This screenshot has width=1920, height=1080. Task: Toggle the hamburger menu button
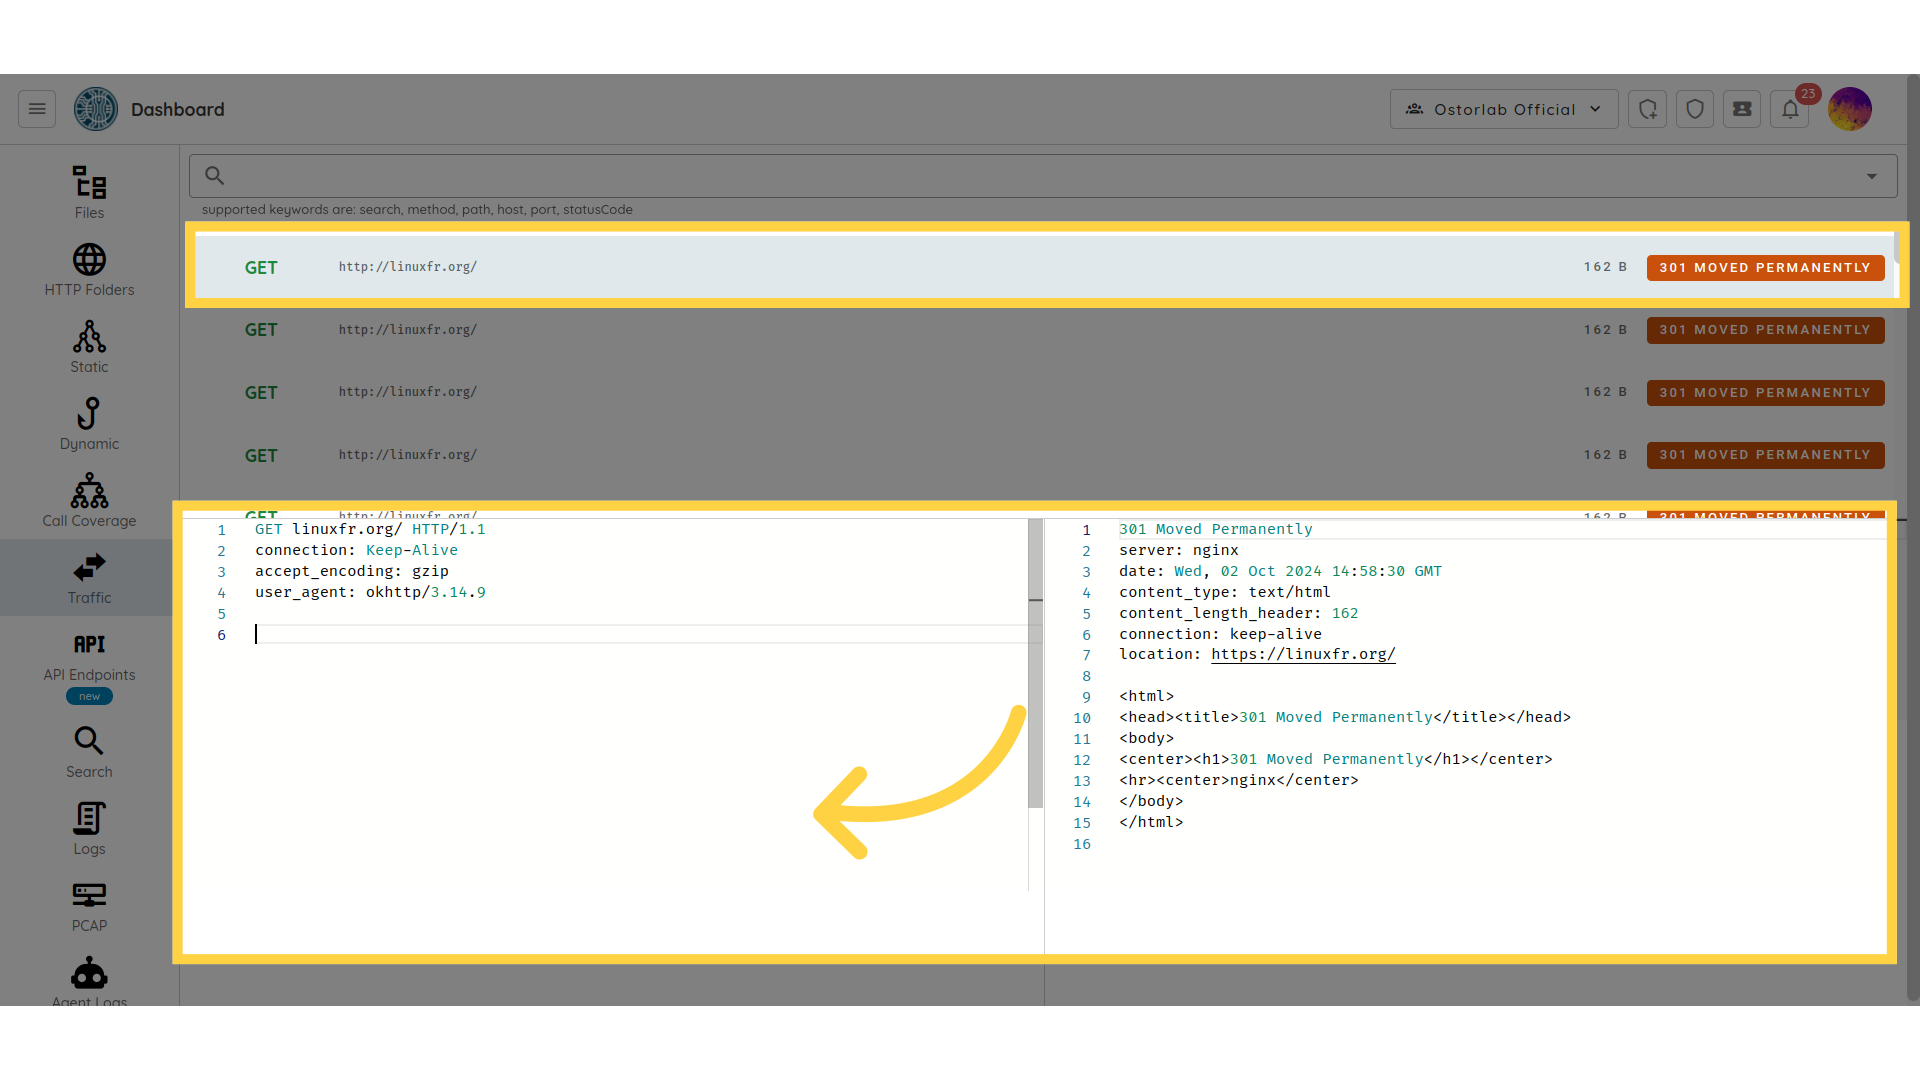pos(37,109)
